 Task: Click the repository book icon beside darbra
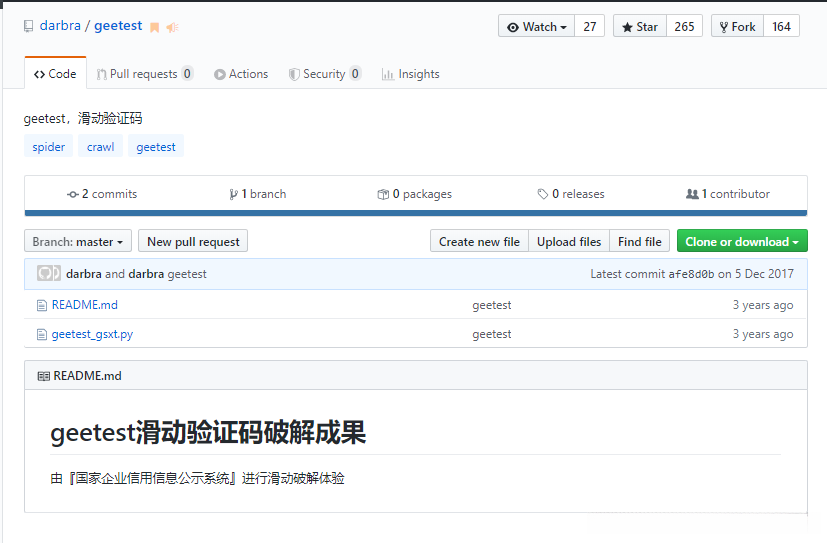coord(28,26)
